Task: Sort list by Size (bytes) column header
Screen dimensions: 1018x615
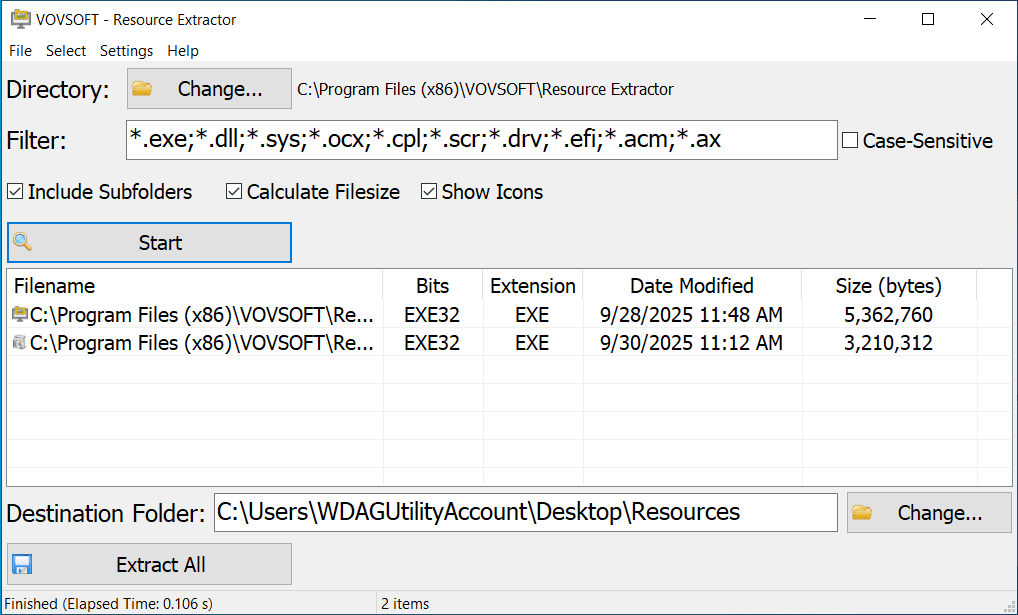Action: 888,286
